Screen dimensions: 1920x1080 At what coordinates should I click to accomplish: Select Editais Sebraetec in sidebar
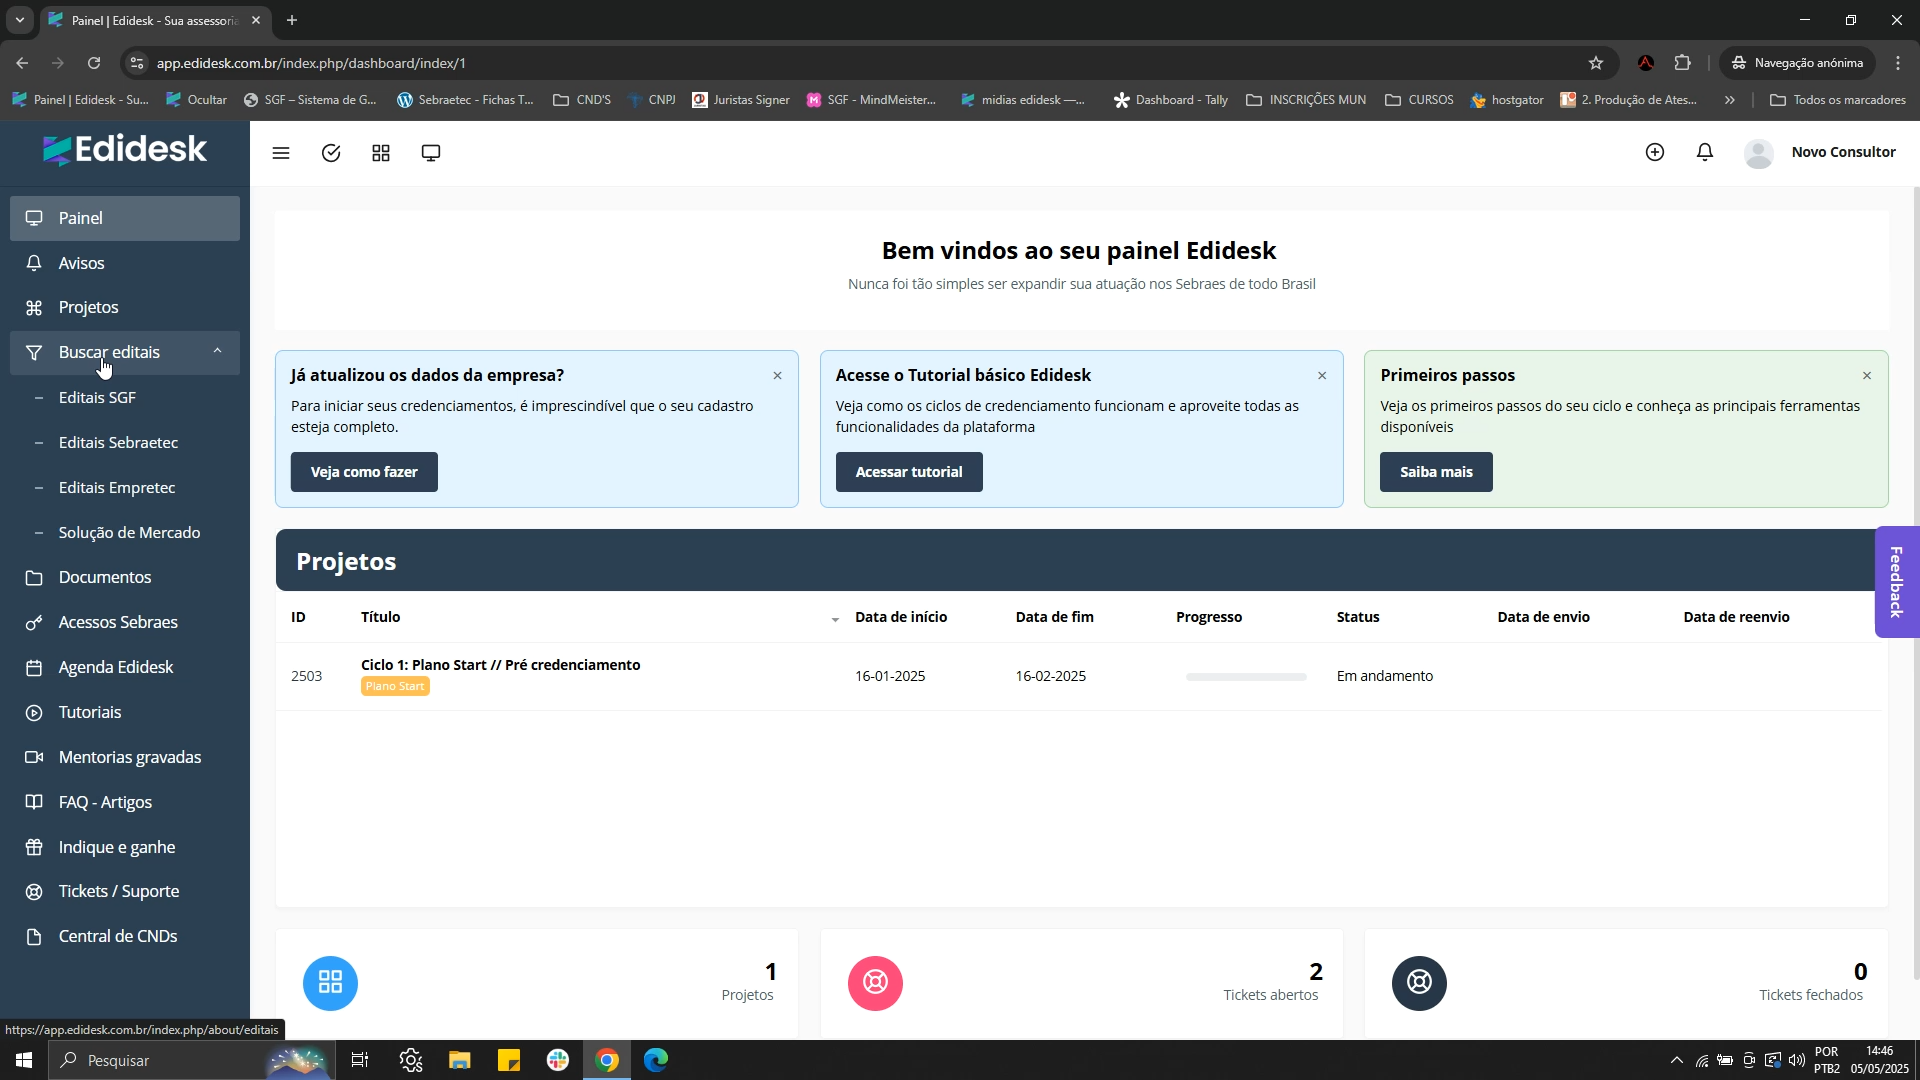pos(118,443)
